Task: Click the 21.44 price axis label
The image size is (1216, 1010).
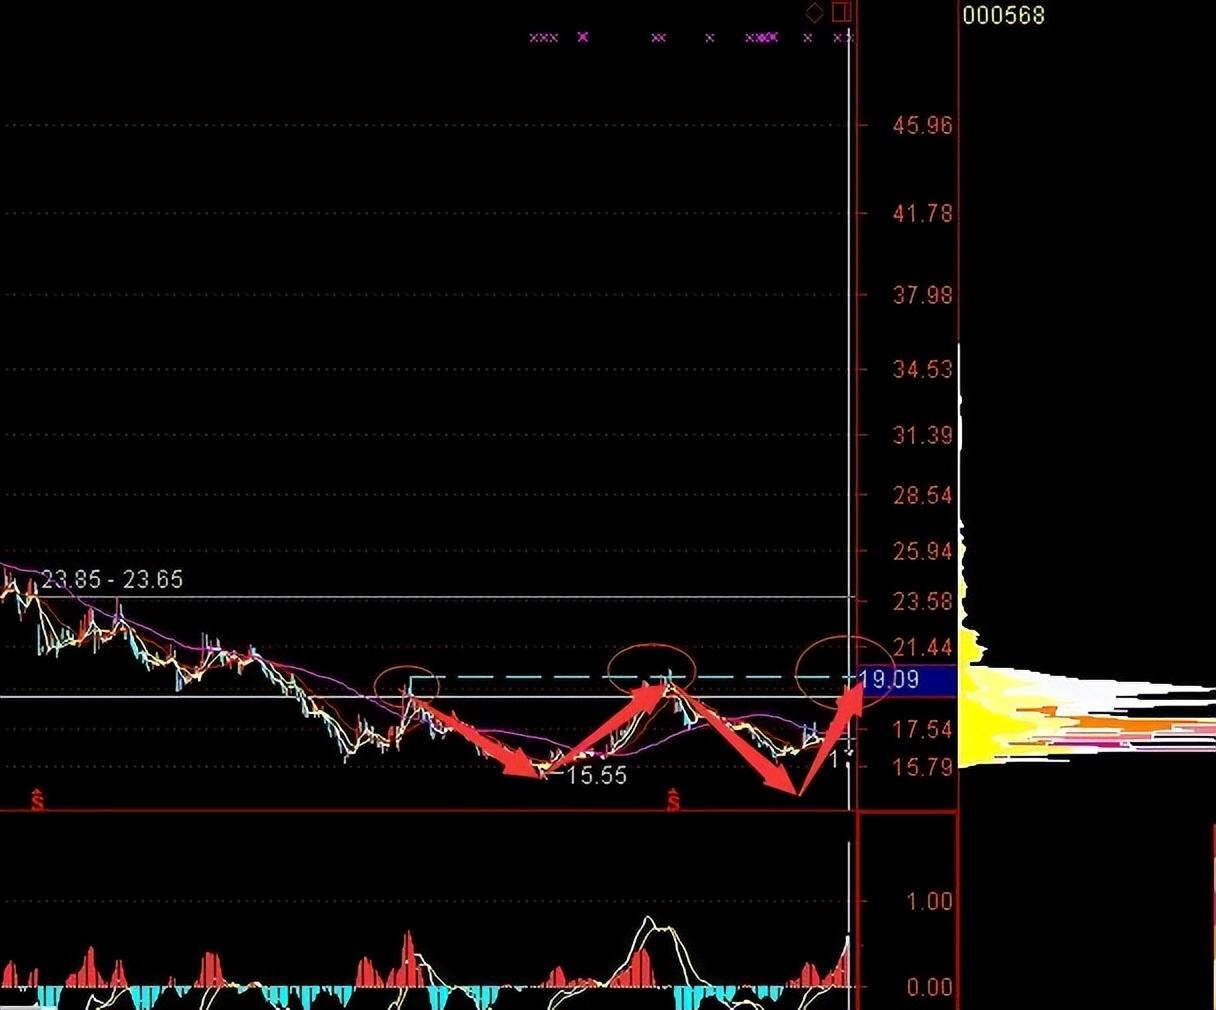Action: pyautogui.click(x=923, y=647)
